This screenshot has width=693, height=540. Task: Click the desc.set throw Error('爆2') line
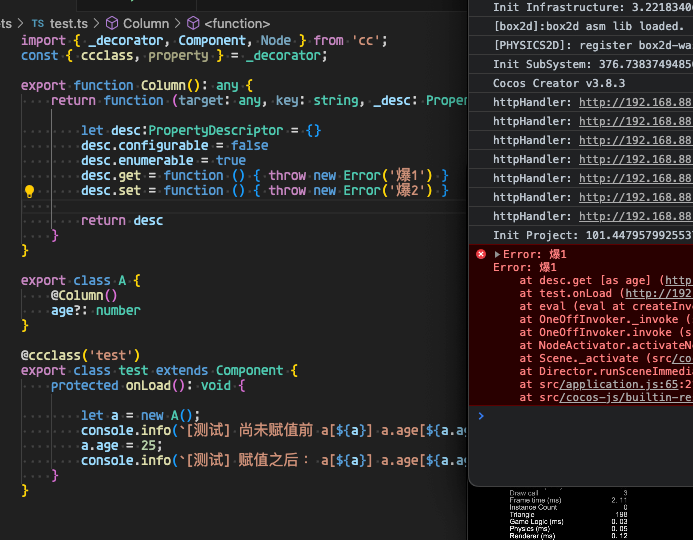(x=265, y=190)
